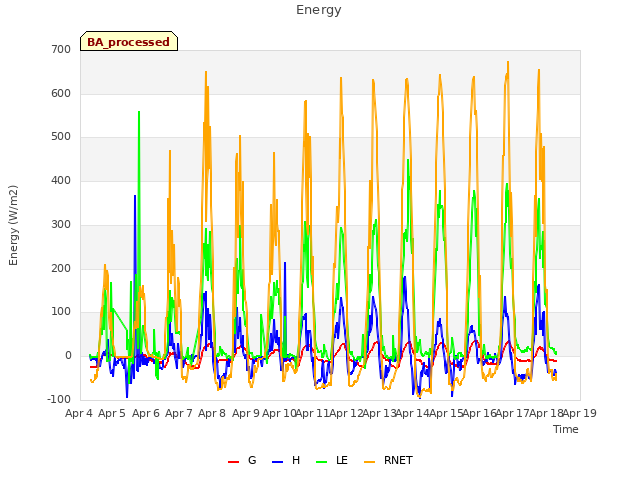The width and height of the screenshot is (640, 480).
Task: Click the Energy (W/m2) y-axis label
Action: tap(13, 225)
